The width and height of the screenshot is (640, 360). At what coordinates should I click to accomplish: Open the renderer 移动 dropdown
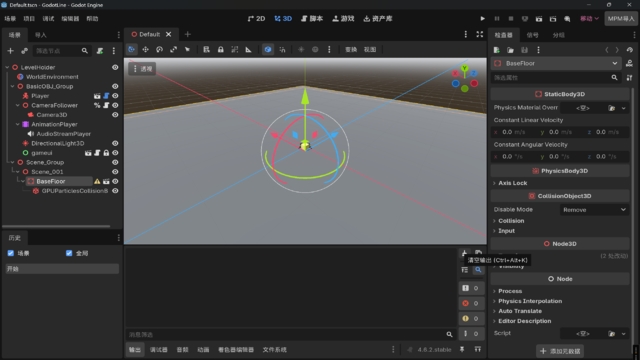coord(589,19)
